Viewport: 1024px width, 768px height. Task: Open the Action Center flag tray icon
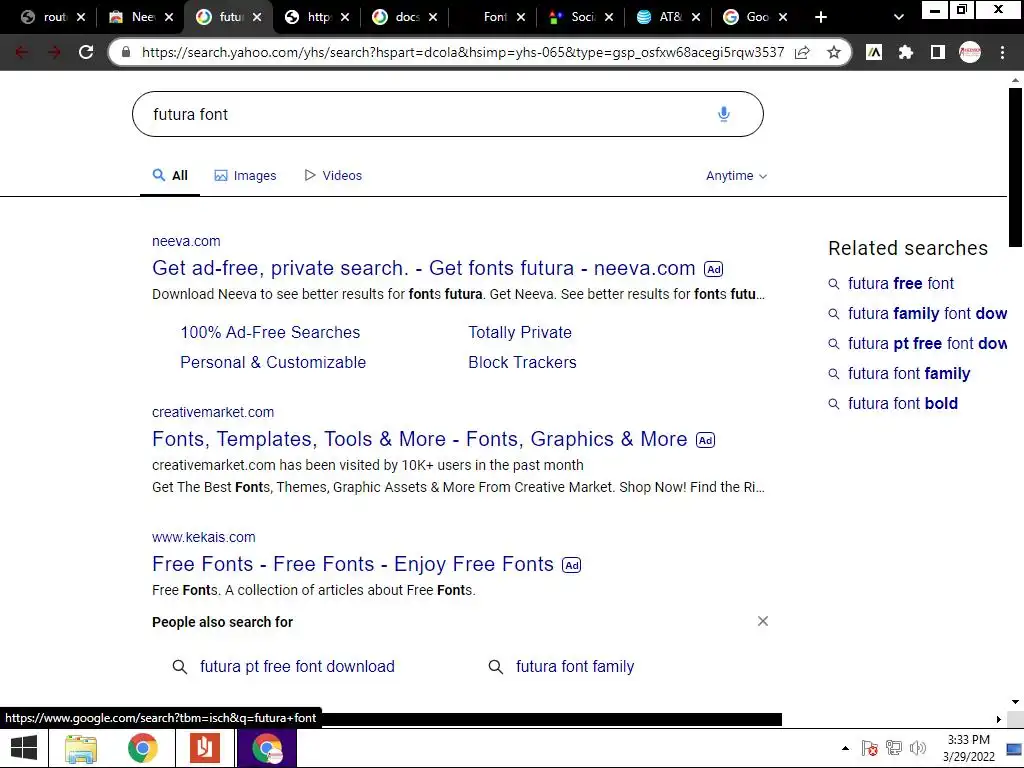pos(869,748)
